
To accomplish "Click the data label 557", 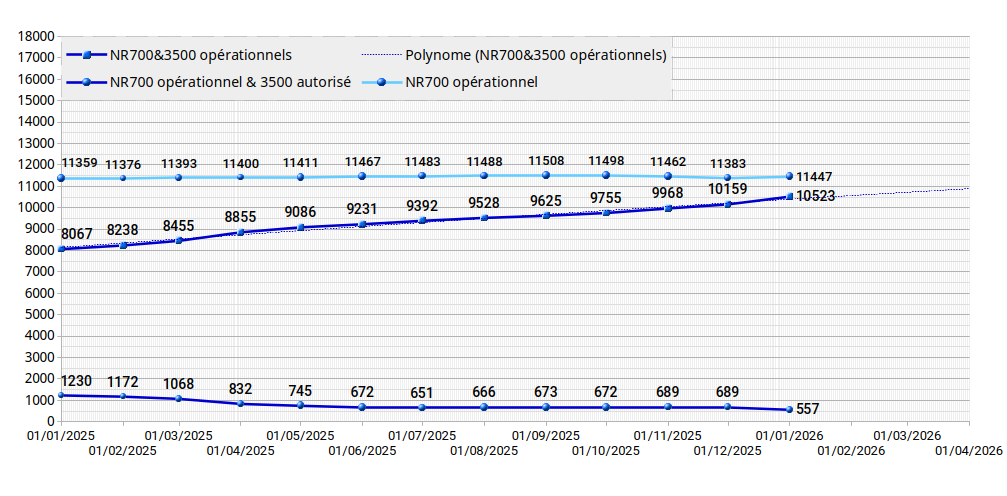I will (x=808, y=409).
